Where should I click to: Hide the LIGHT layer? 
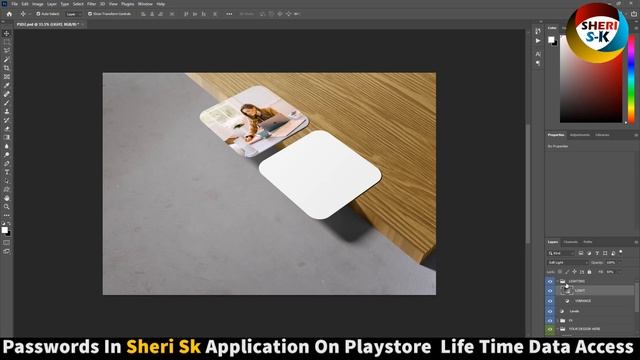point(550,291)
